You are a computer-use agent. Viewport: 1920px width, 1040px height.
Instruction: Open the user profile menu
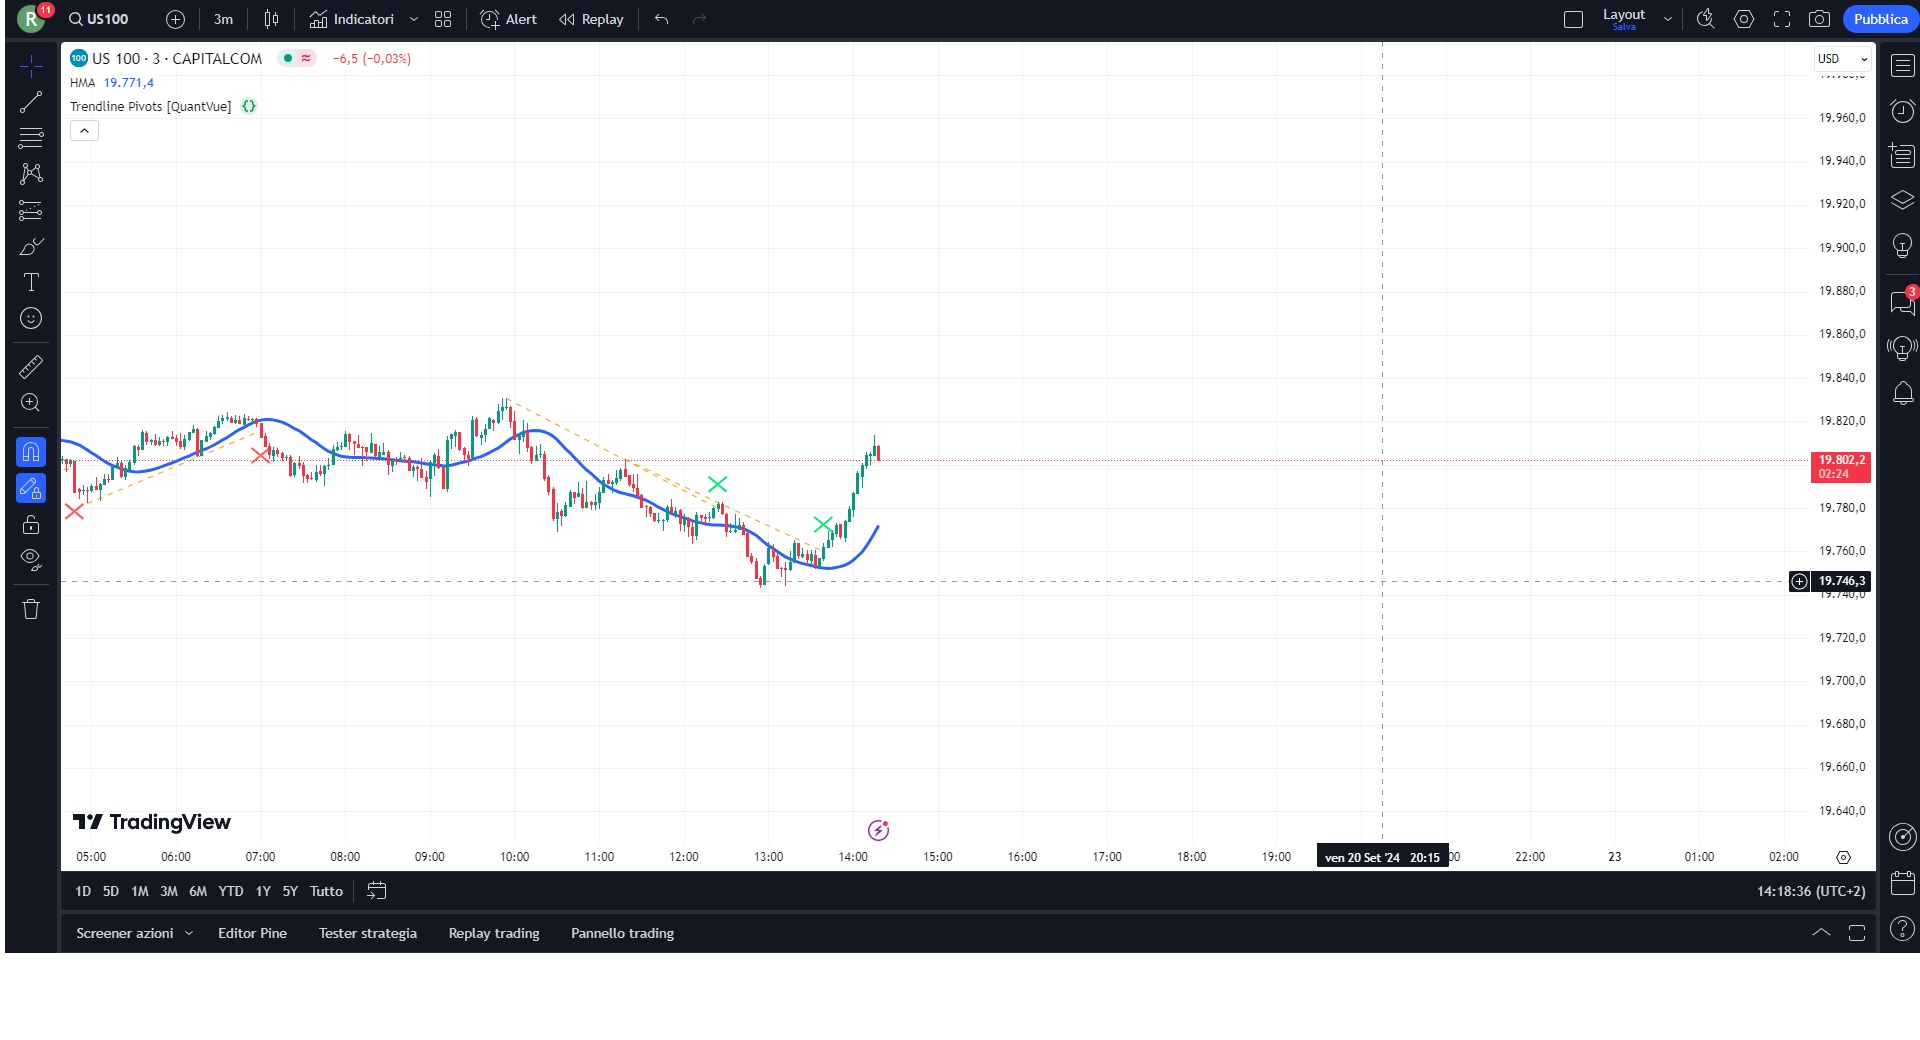[32, 18]
